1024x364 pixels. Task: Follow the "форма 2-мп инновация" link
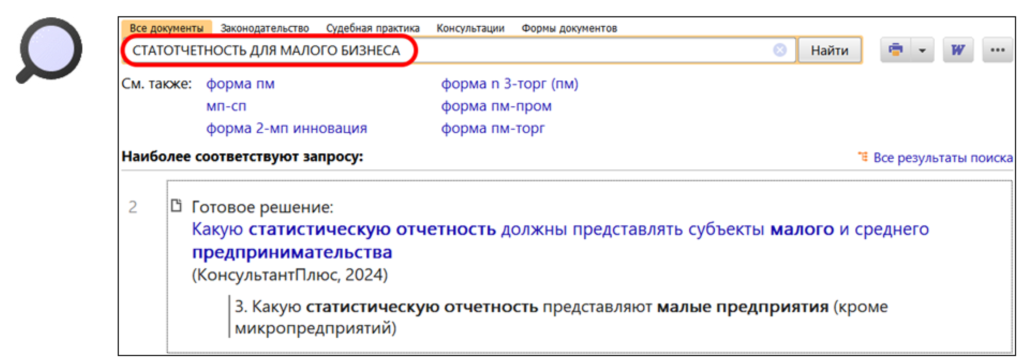tap(287, 128)
